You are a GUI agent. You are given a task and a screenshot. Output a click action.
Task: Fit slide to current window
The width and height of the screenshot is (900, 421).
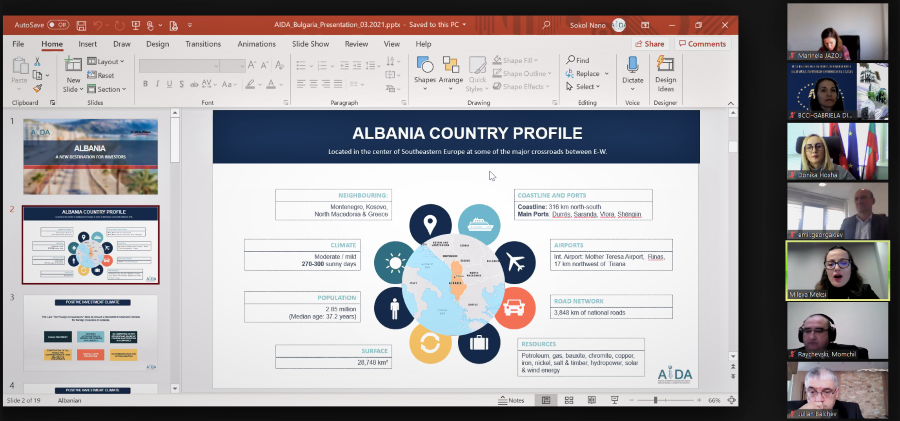click(731, 400)
